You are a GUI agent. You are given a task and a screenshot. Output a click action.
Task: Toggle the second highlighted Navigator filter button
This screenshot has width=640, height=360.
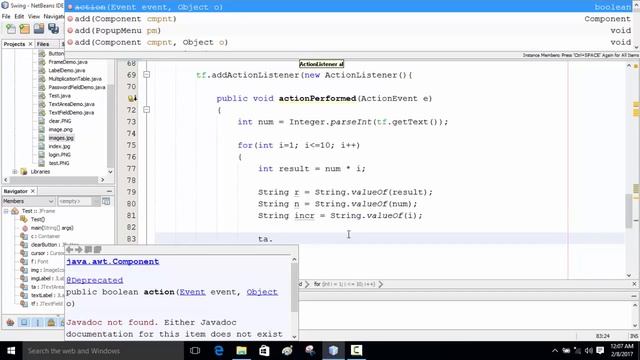click(x=24, y=322)
